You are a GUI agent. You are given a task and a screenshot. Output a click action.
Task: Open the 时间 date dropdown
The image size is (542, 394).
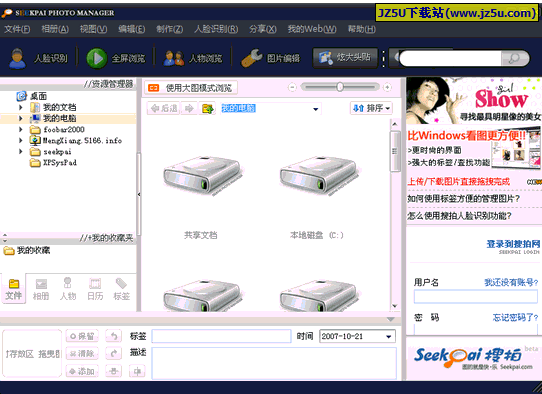389,336
